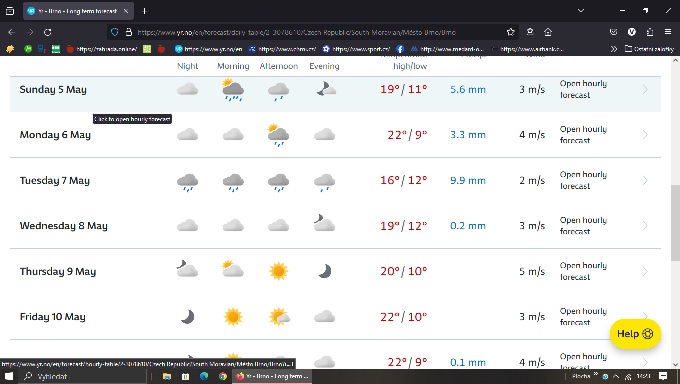Expand Tuesday 7 May row chevron
The height and width of the screenshot is (384, 680).
click(x=645, y=181)
